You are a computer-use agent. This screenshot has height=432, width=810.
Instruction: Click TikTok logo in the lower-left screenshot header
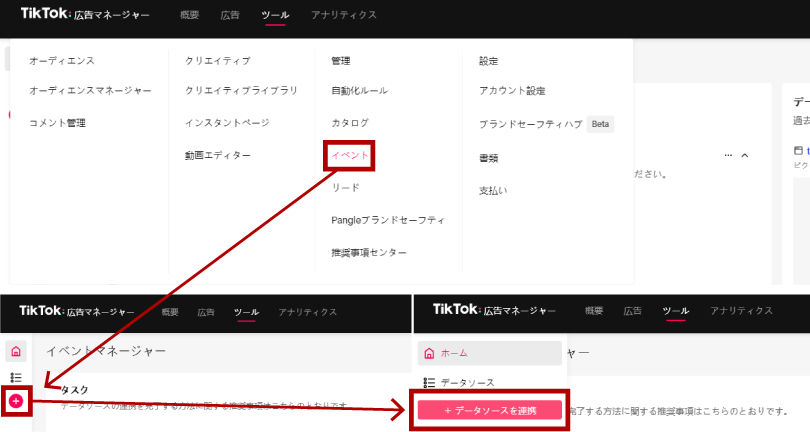pos(76,311)
